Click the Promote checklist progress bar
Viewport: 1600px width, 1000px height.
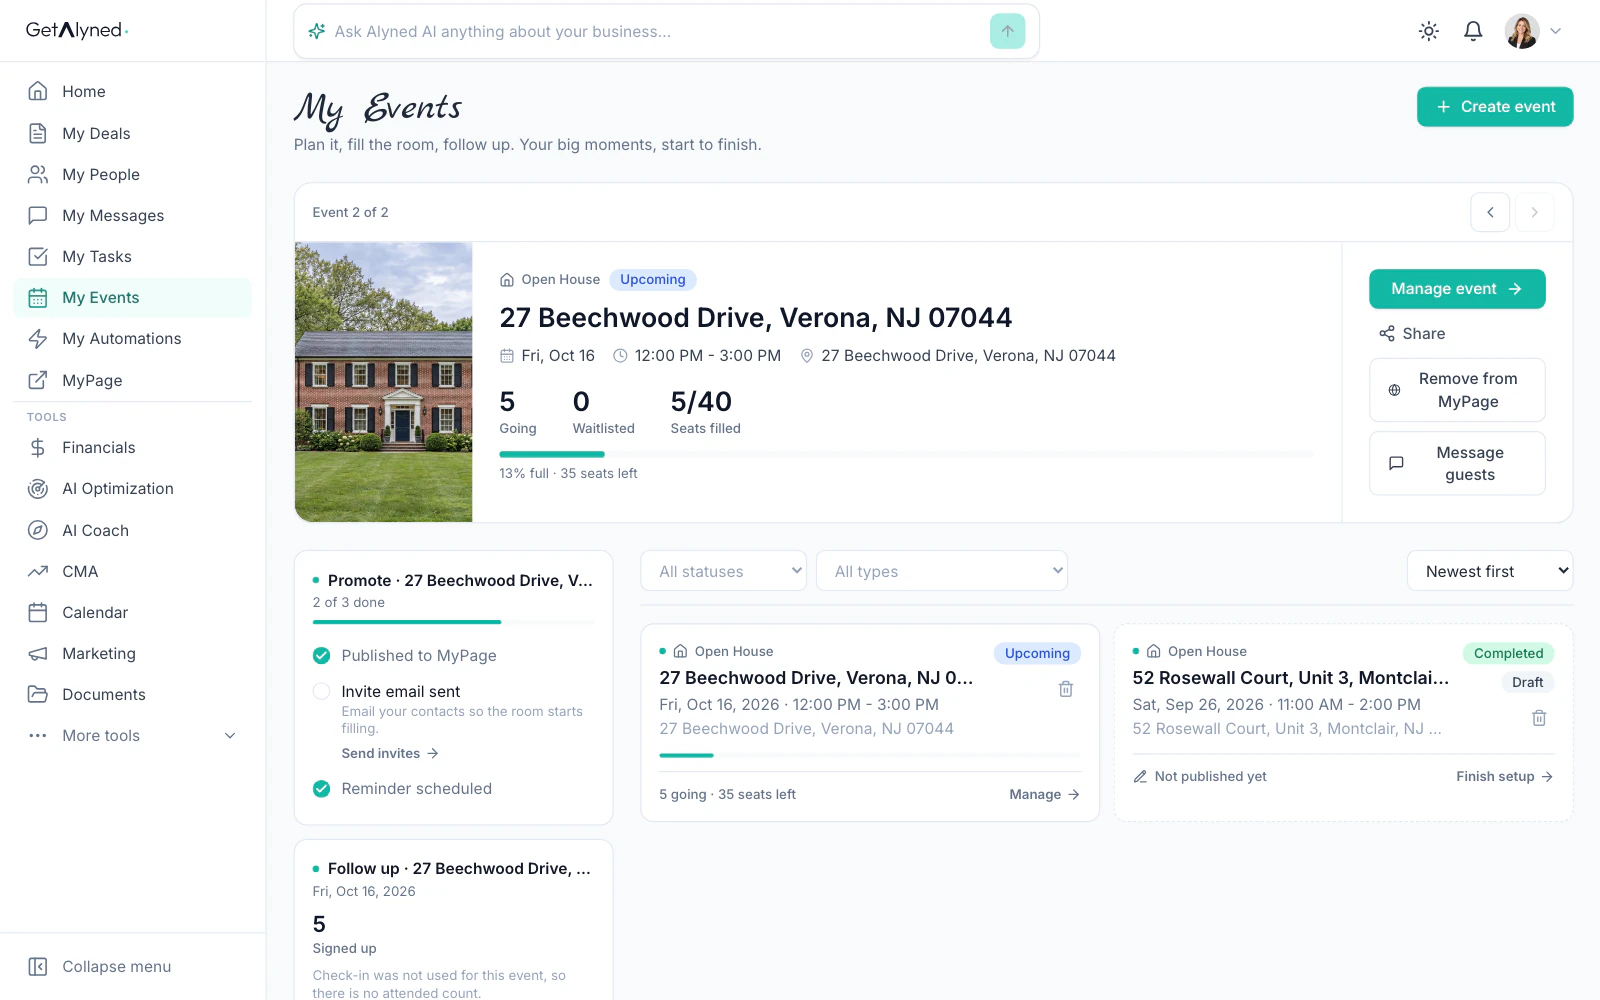coord(453,622)
